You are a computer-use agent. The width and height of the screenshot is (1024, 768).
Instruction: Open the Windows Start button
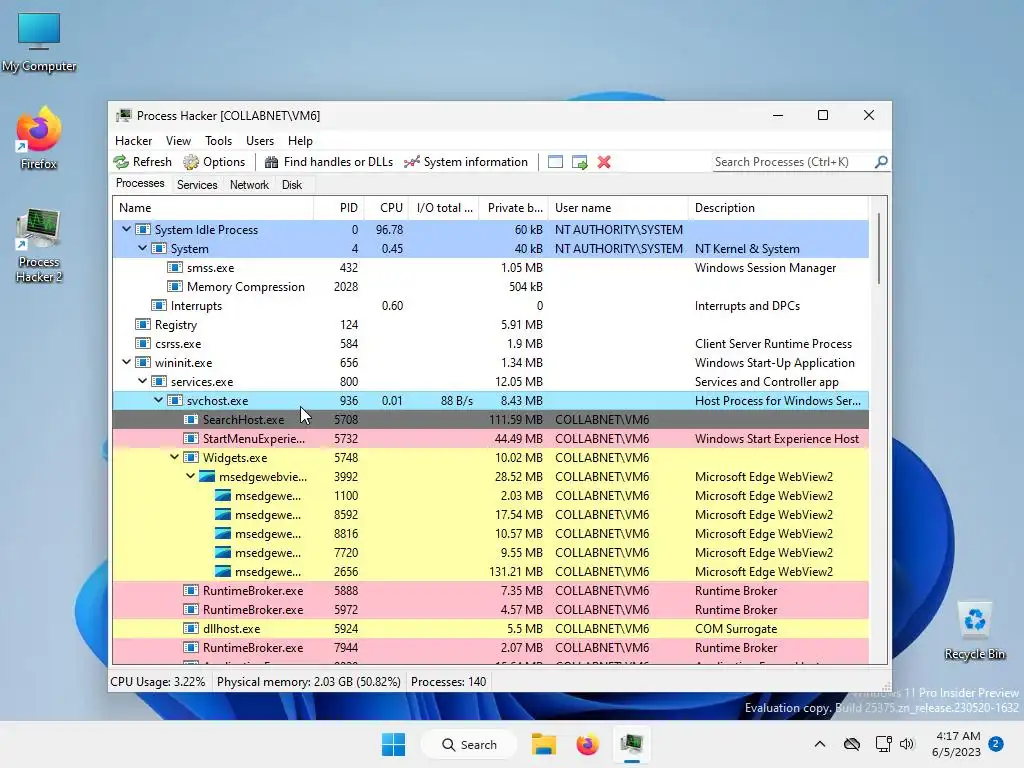point(393,744)
